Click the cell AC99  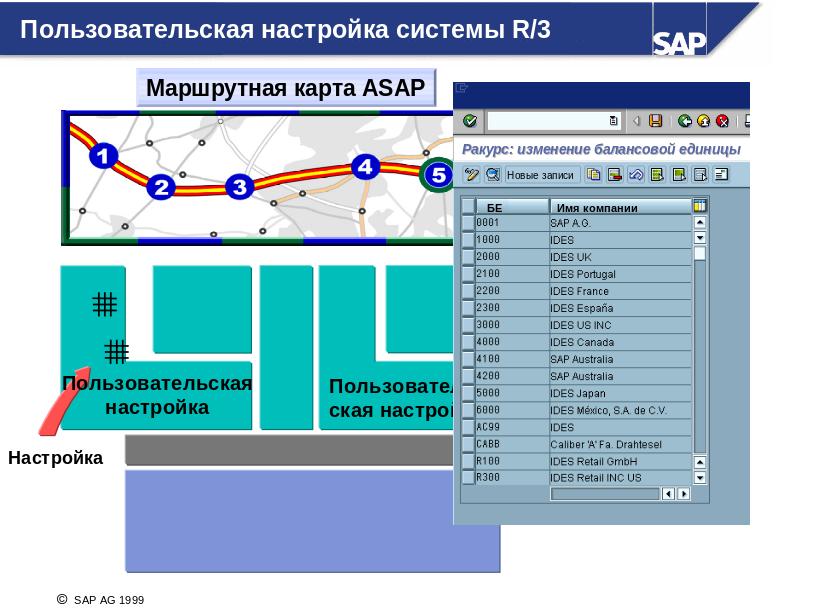pyautogui.click(x=512, y=427)
